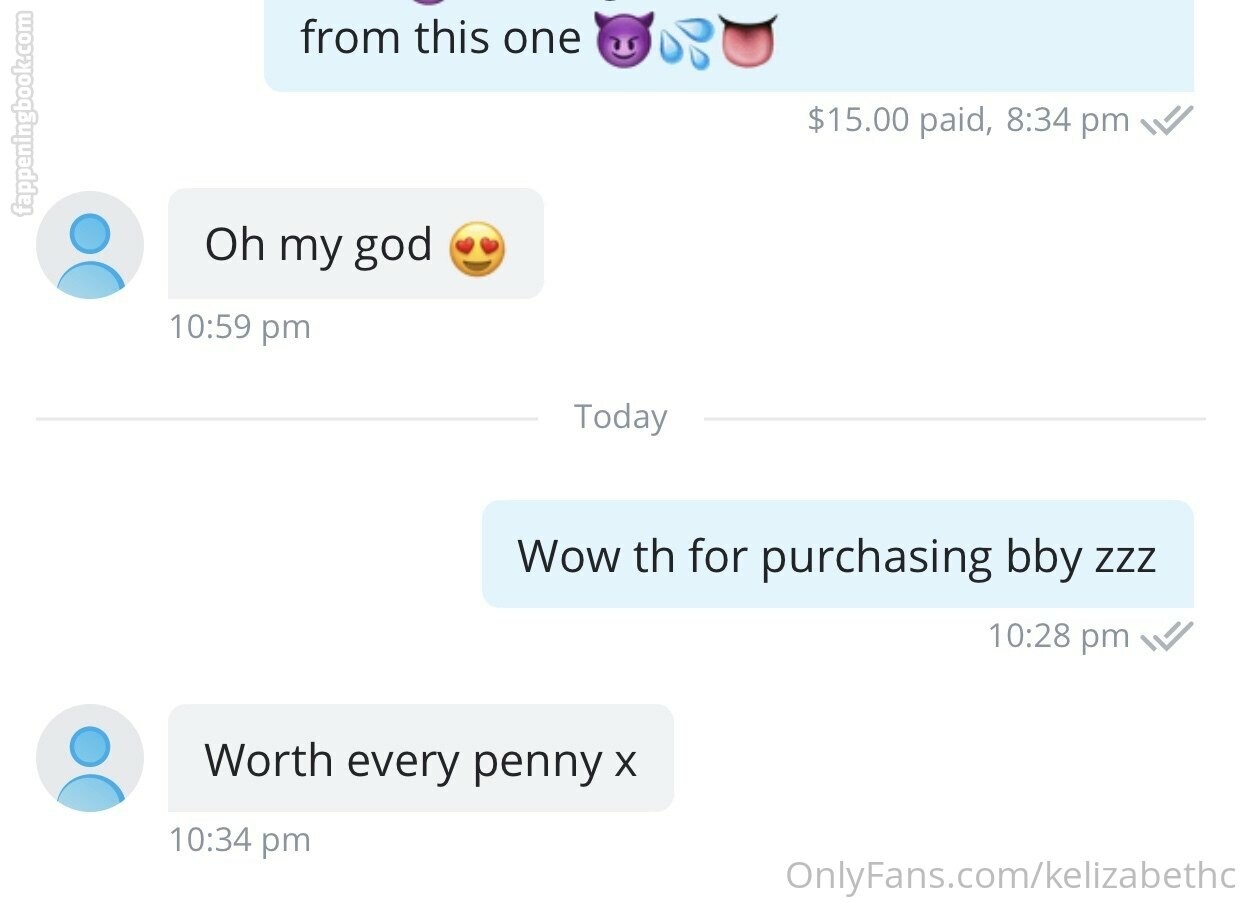Viewport: 1242px width, 903px height.
Task: Click the 10:34 pm timestamp
Action: (240, 840)
